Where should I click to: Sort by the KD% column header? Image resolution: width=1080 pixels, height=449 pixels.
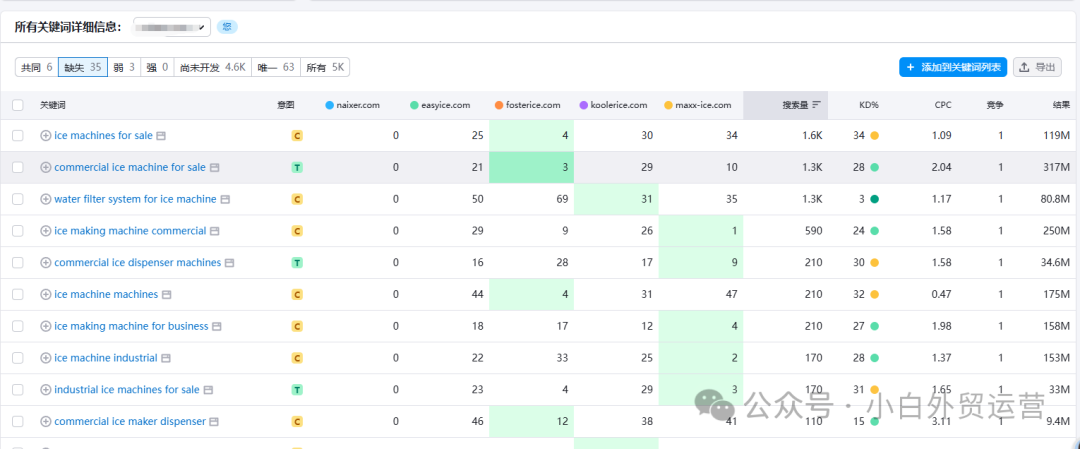[x=869, y=105]
